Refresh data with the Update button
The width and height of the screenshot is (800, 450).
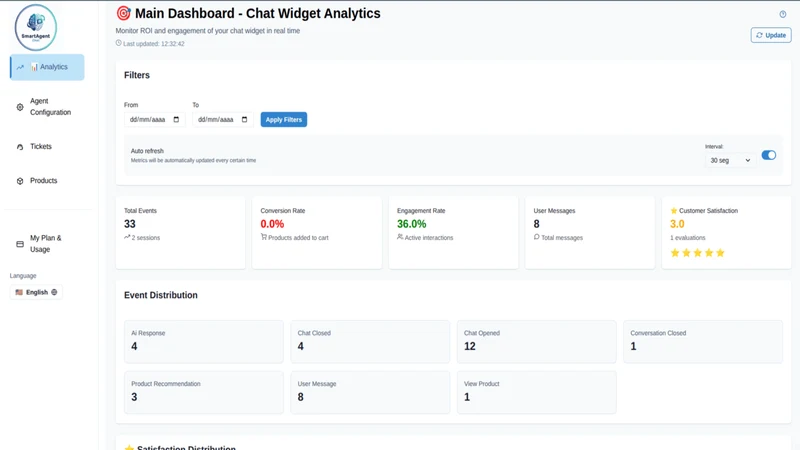771,35
